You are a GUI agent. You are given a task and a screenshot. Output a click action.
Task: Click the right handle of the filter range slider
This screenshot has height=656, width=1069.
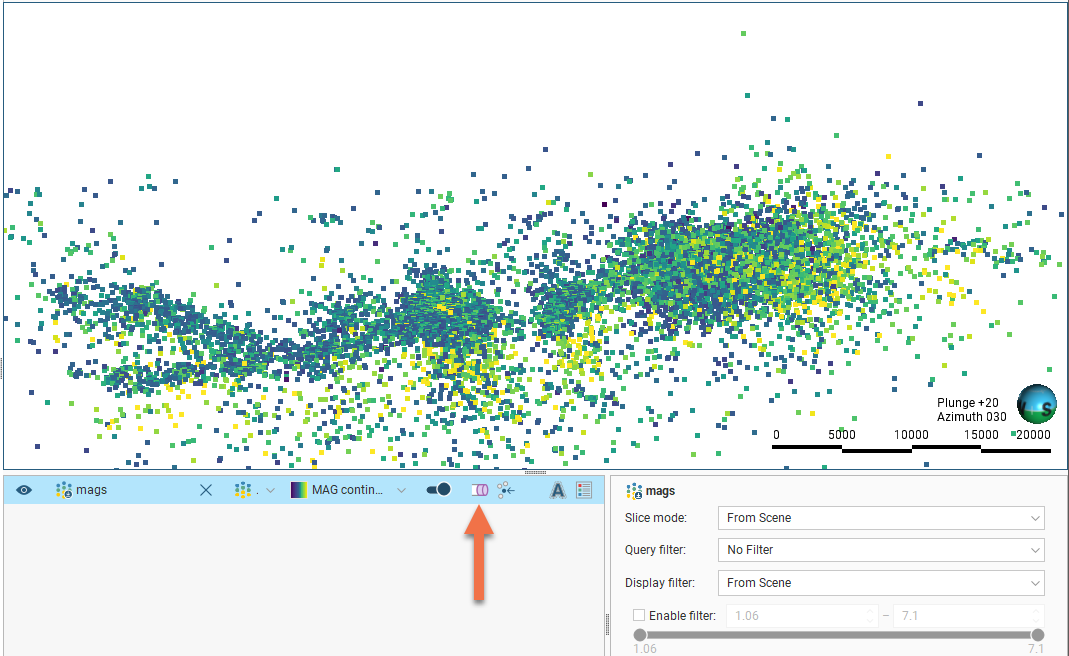pyautogui.click(x=1038, y=635)
